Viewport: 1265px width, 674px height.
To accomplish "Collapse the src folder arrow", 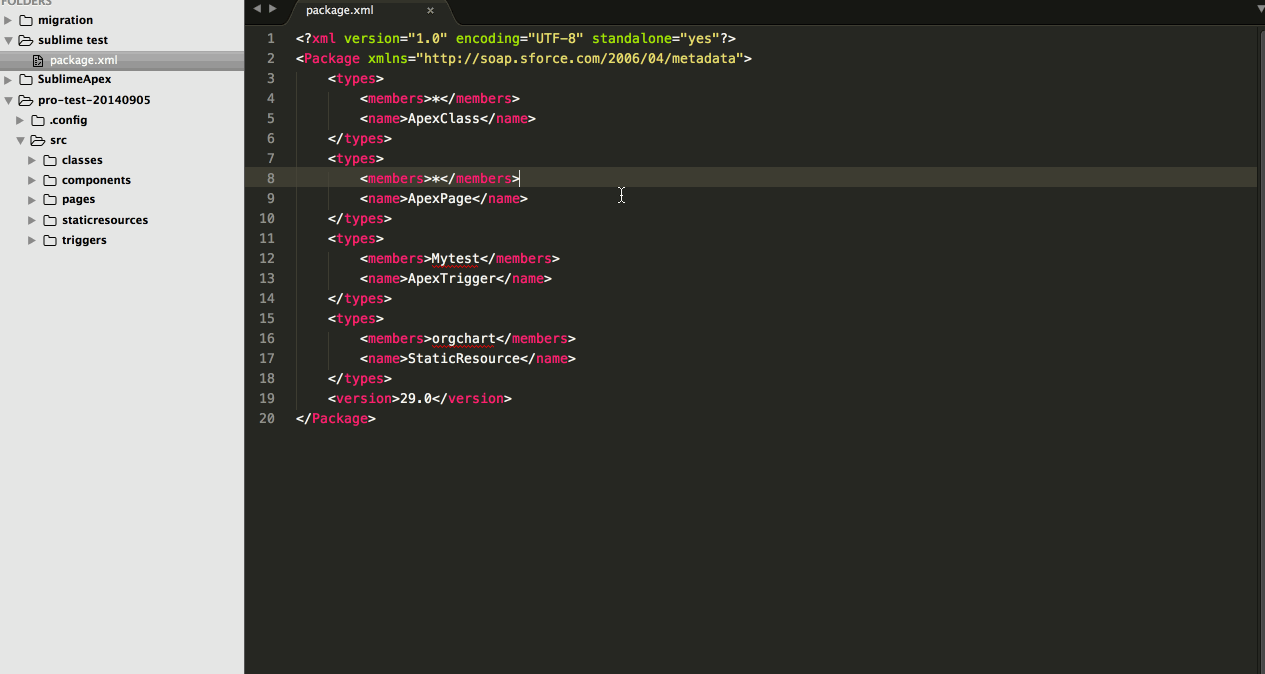I will [20, 140].
